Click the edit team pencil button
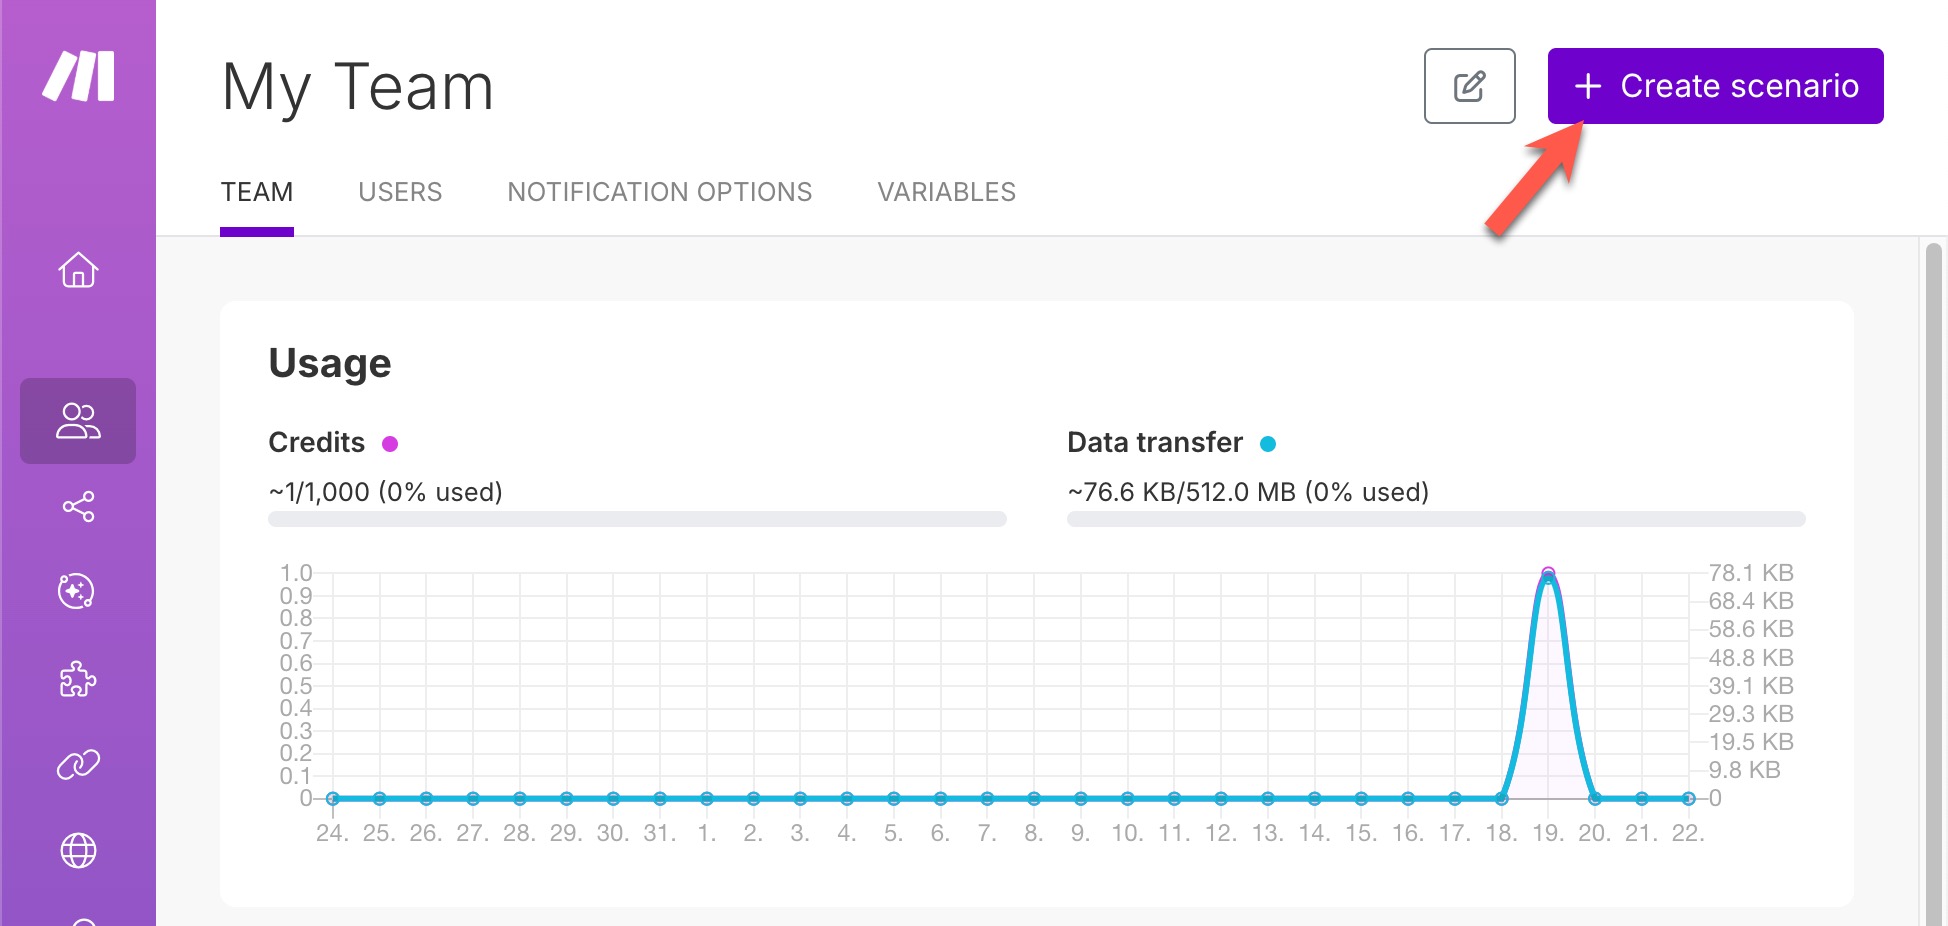This screenshot has height=926, width=1948. [1469, 86]
